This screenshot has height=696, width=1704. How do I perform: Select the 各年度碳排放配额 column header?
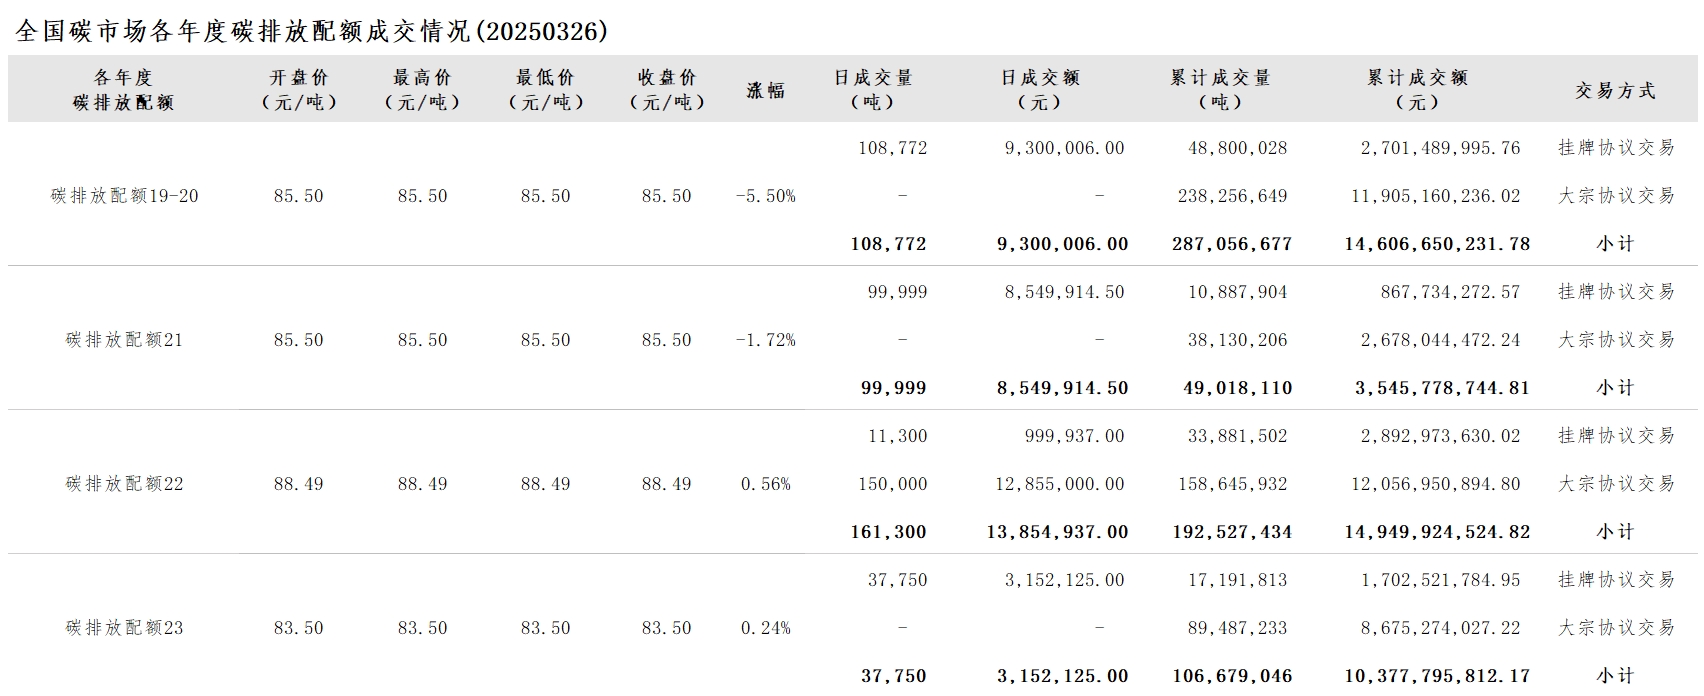tap(124, 90)
